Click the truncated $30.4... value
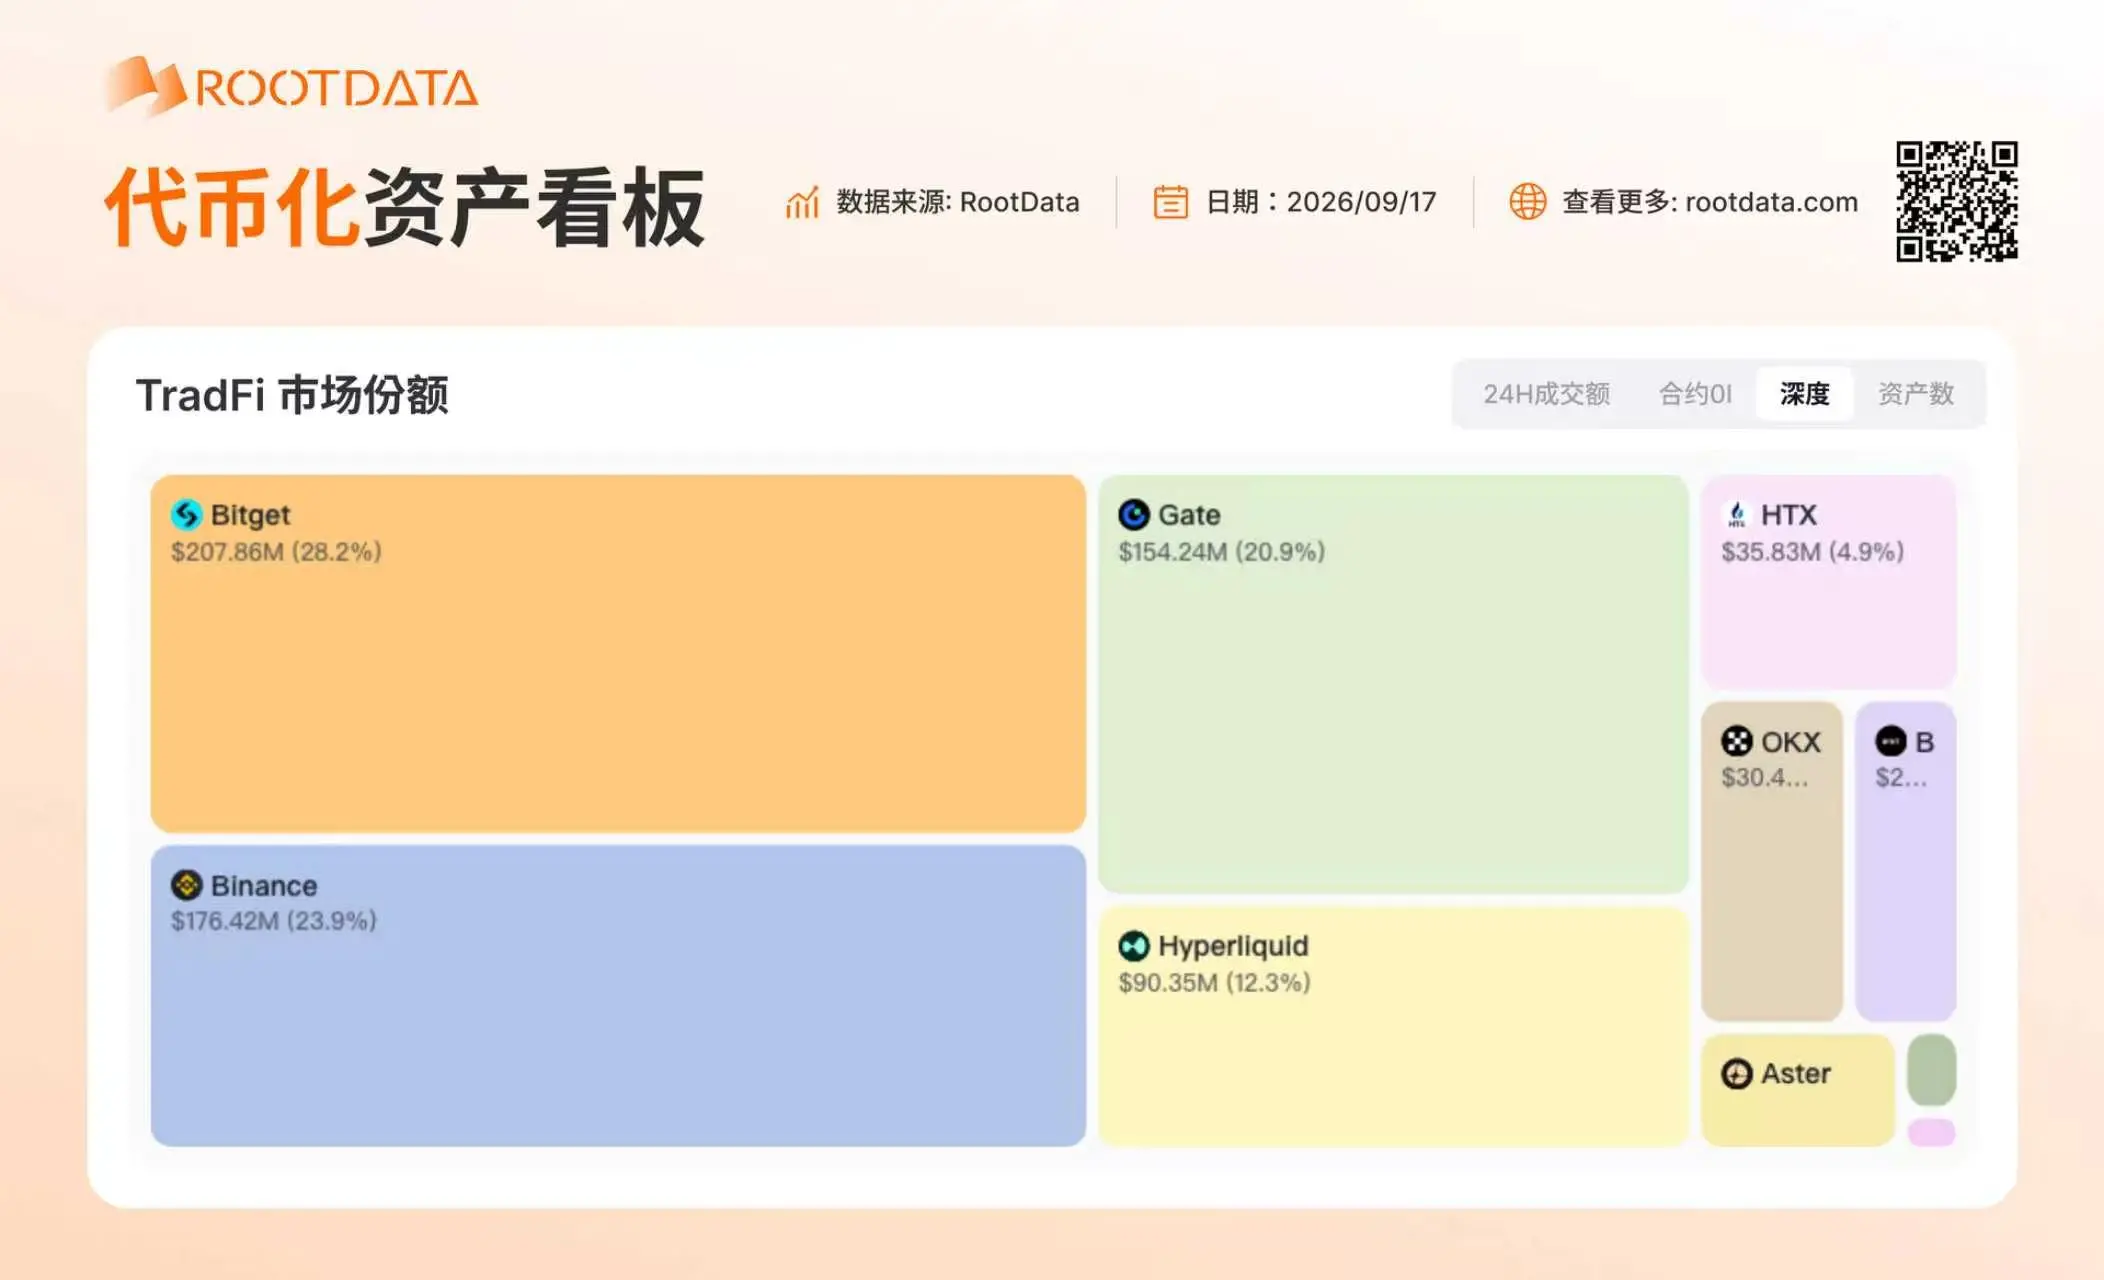The image size is (2104, 1280). (1765, 777)
